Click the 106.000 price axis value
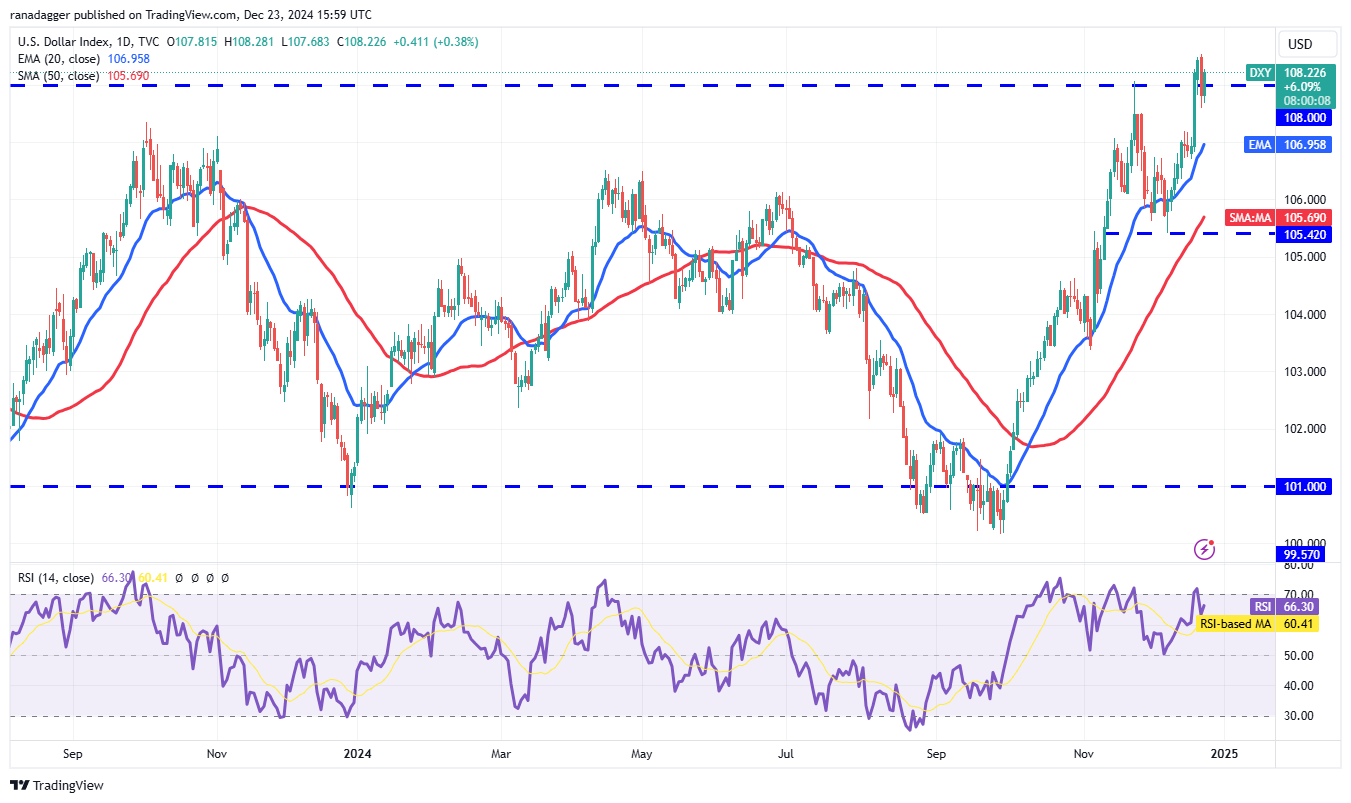Image resolution: width=1351 pixels, height=803 pixels. (x=1304, y=199)
